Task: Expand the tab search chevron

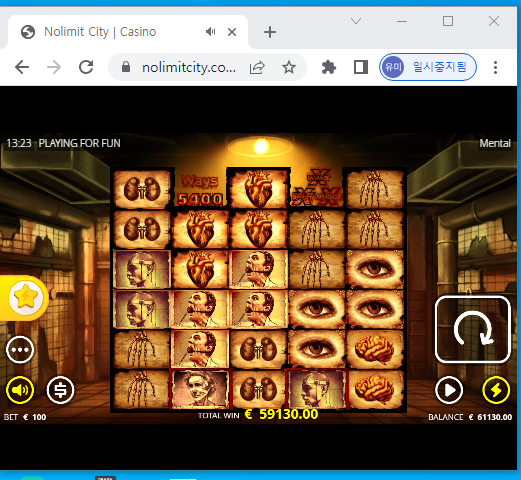Action: tap(356, 21)
